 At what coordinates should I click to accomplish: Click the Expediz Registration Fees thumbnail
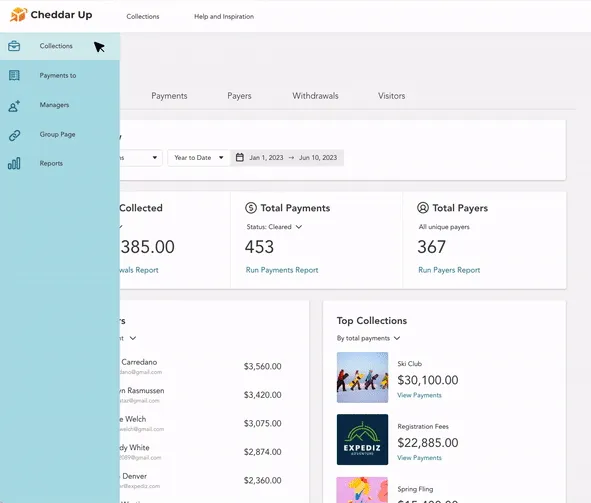[x=362, y=439]
